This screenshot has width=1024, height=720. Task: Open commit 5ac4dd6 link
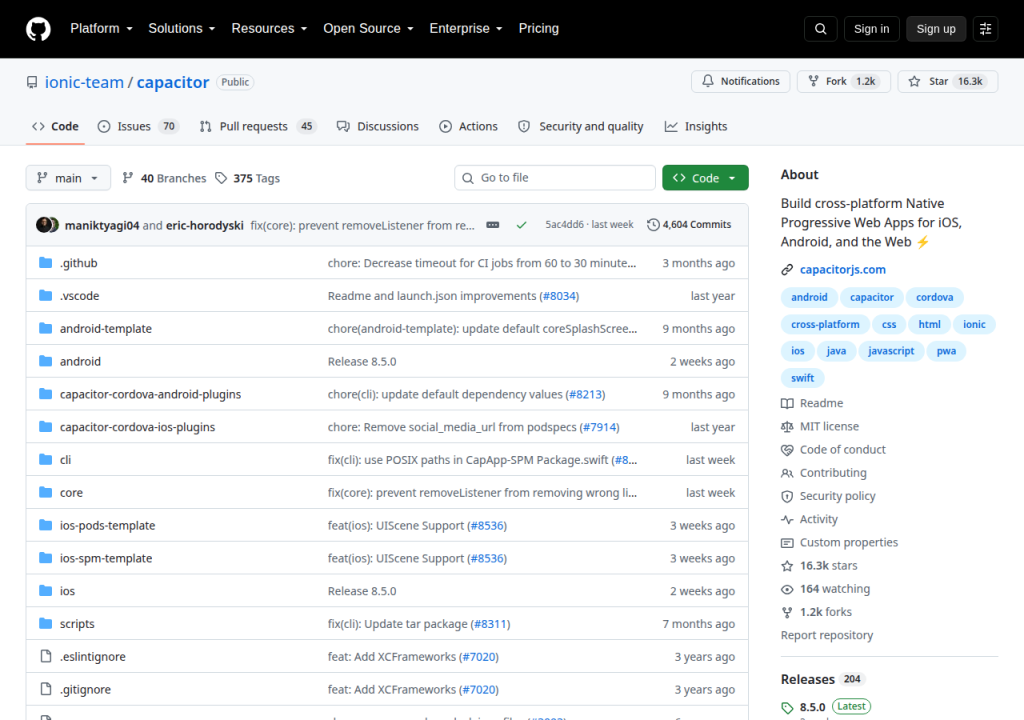[564, 225]
